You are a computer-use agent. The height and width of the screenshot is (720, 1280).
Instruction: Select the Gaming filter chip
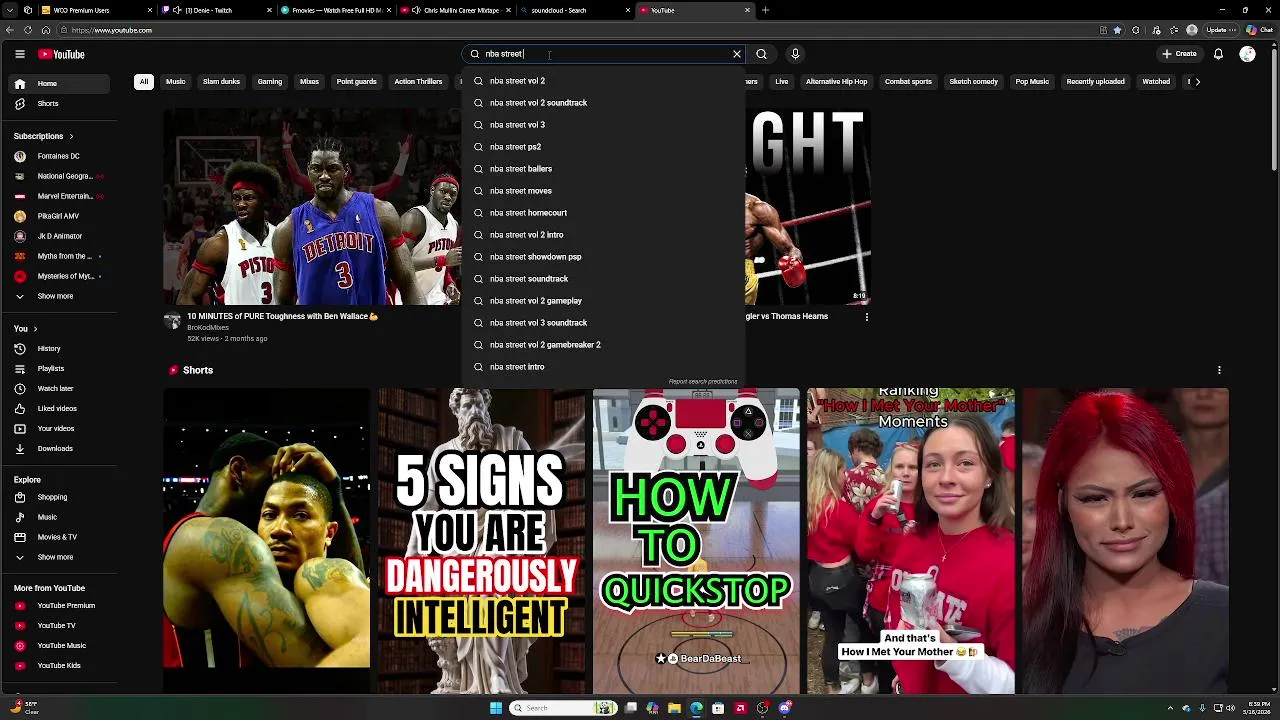point(270,82)
